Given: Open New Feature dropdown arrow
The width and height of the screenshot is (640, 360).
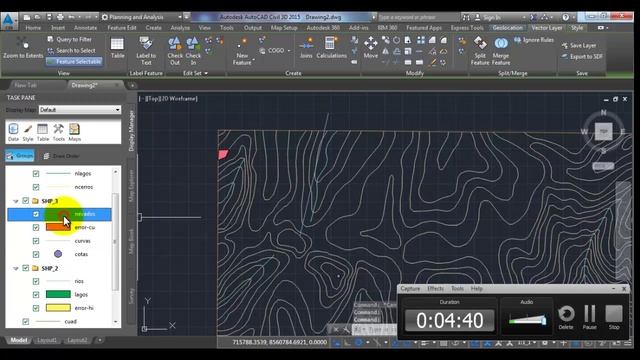Looking at the screenshot, I should [253, 60].
